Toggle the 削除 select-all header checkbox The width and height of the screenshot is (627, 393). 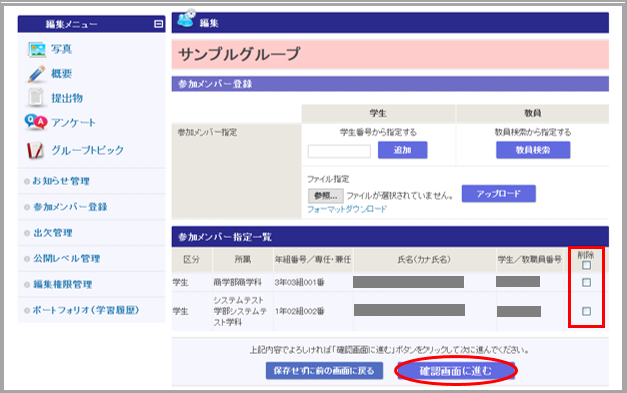pyautogui.click(x=586, y=265)
